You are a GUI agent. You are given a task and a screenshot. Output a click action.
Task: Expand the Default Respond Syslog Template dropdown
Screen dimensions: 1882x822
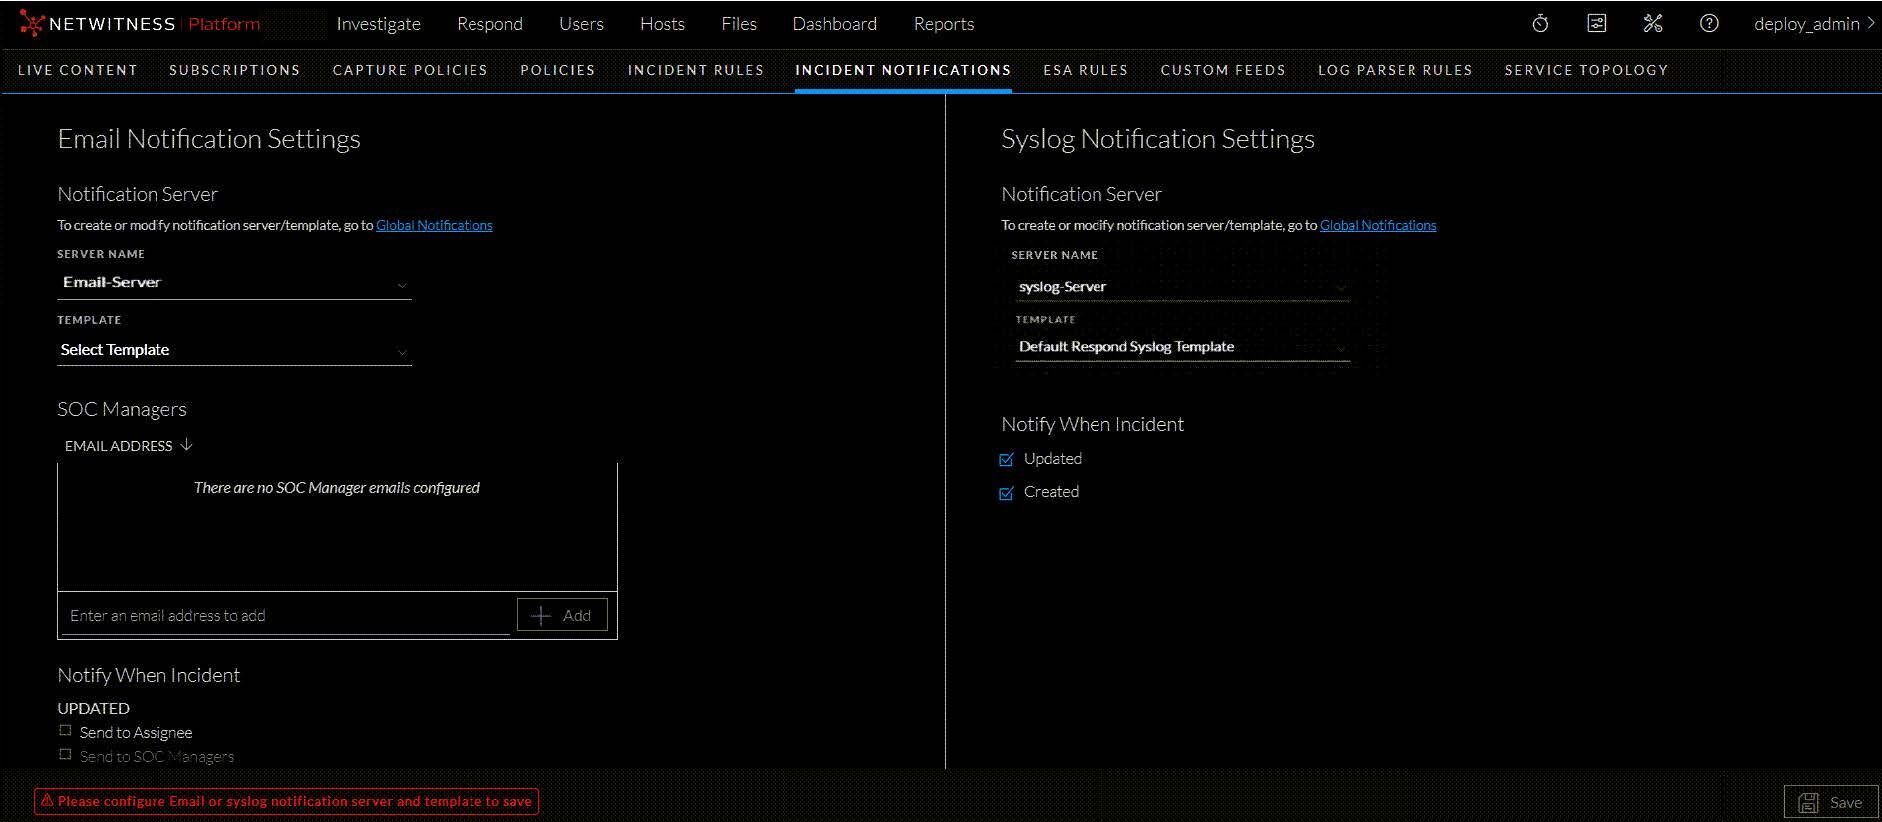tap(1182, 347)
